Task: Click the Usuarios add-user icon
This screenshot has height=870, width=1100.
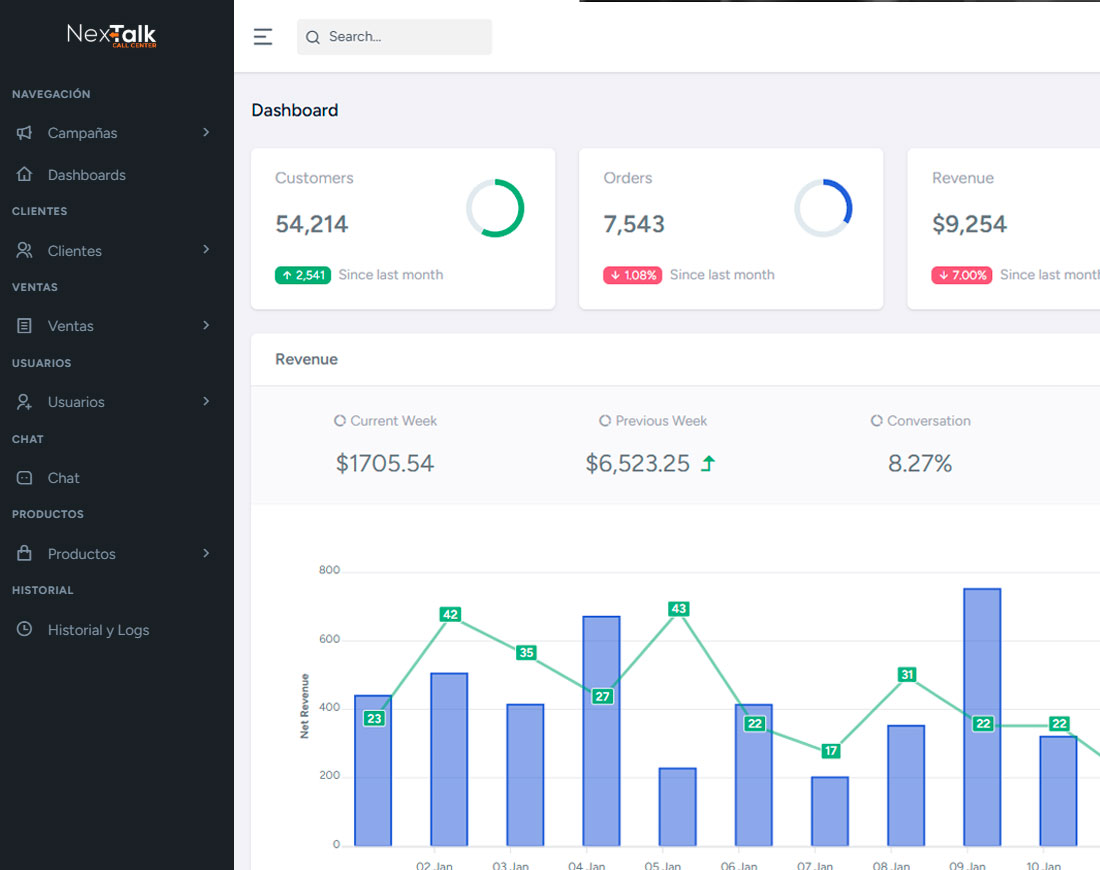Action: tap(25, 401)
